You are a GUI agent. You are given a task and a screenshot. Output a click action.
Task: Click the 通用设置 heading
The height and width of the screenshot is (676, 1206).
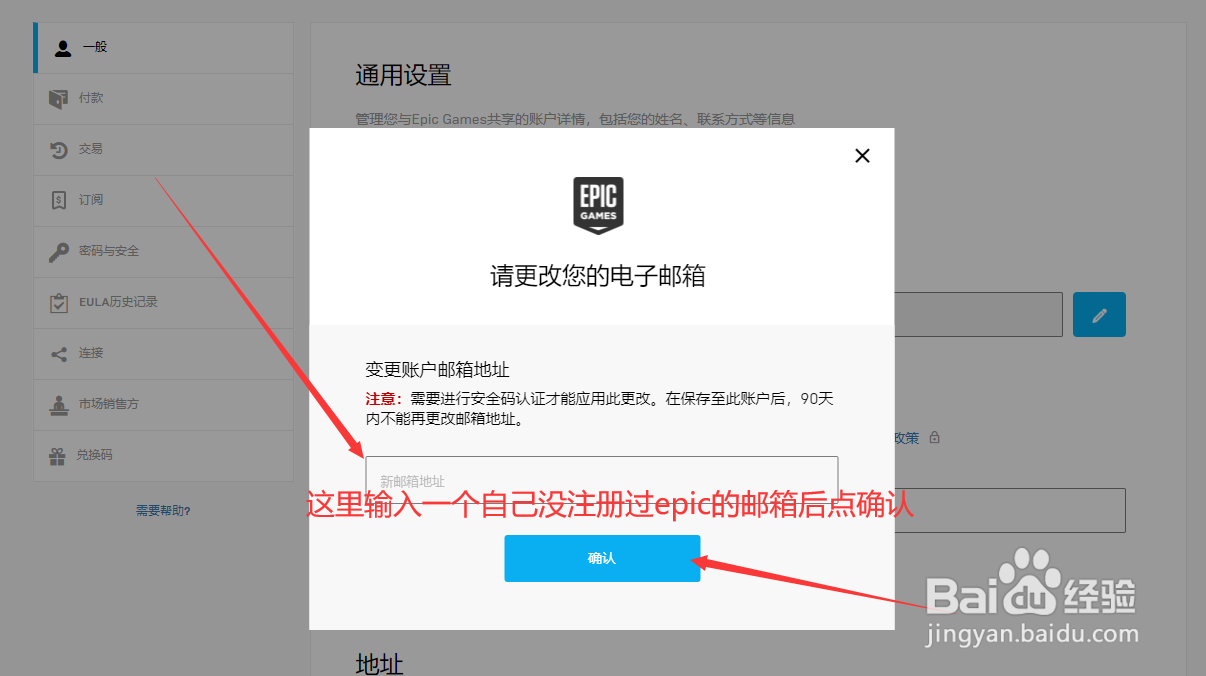pos(403,75)
